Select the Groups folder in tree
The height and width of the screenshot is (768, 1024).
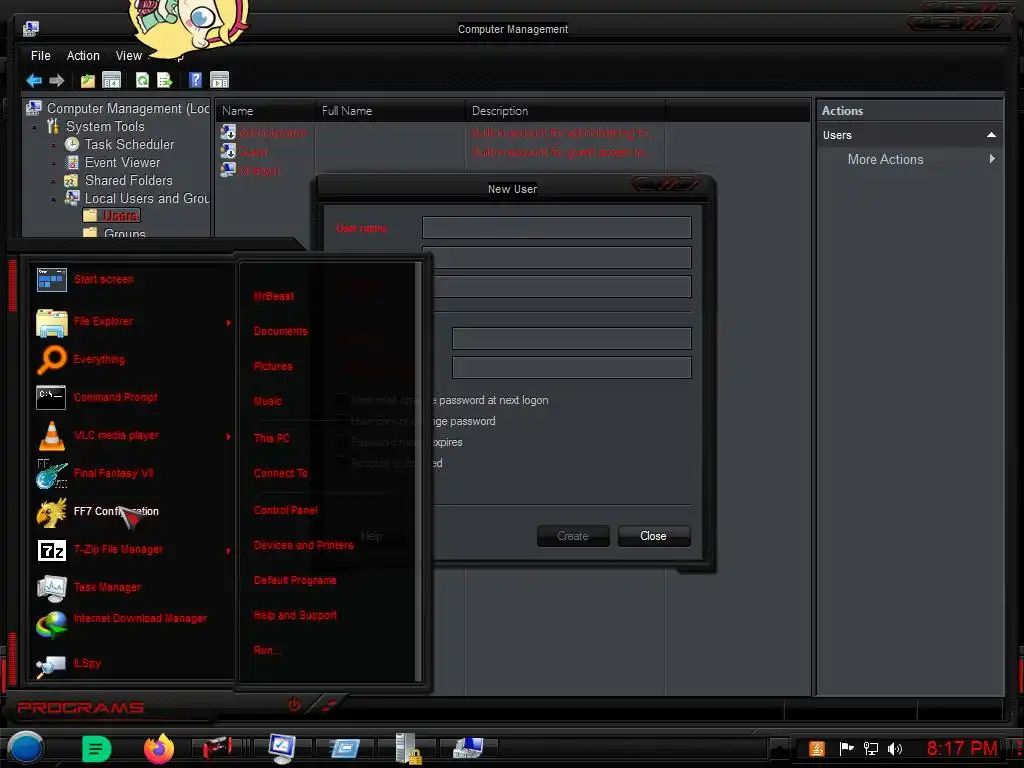124,233
